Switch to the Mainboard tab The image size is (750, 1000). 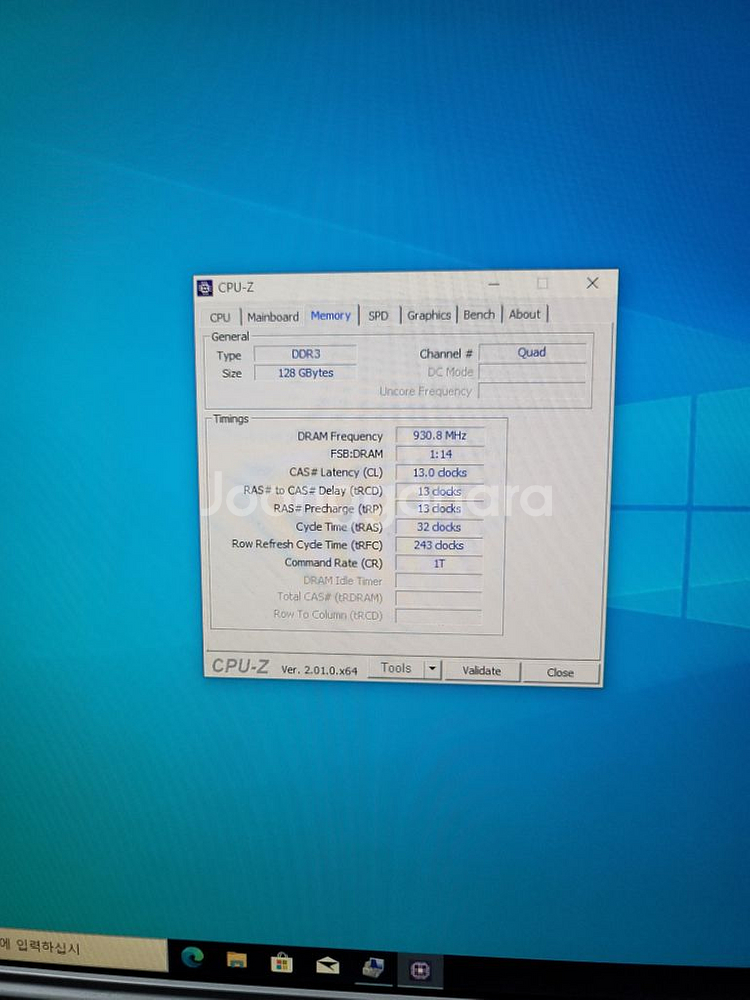(273, 316)
